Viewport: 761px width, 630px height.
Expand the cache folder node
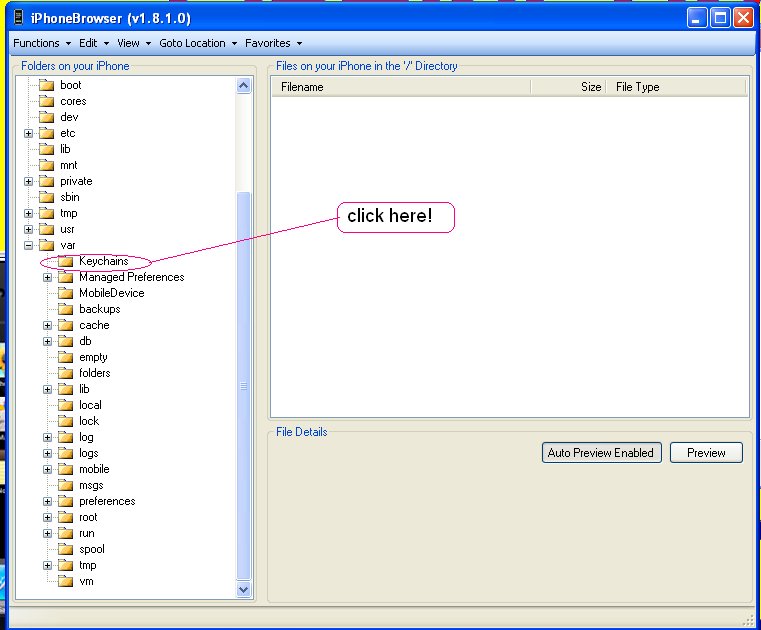tap(48, 326)
